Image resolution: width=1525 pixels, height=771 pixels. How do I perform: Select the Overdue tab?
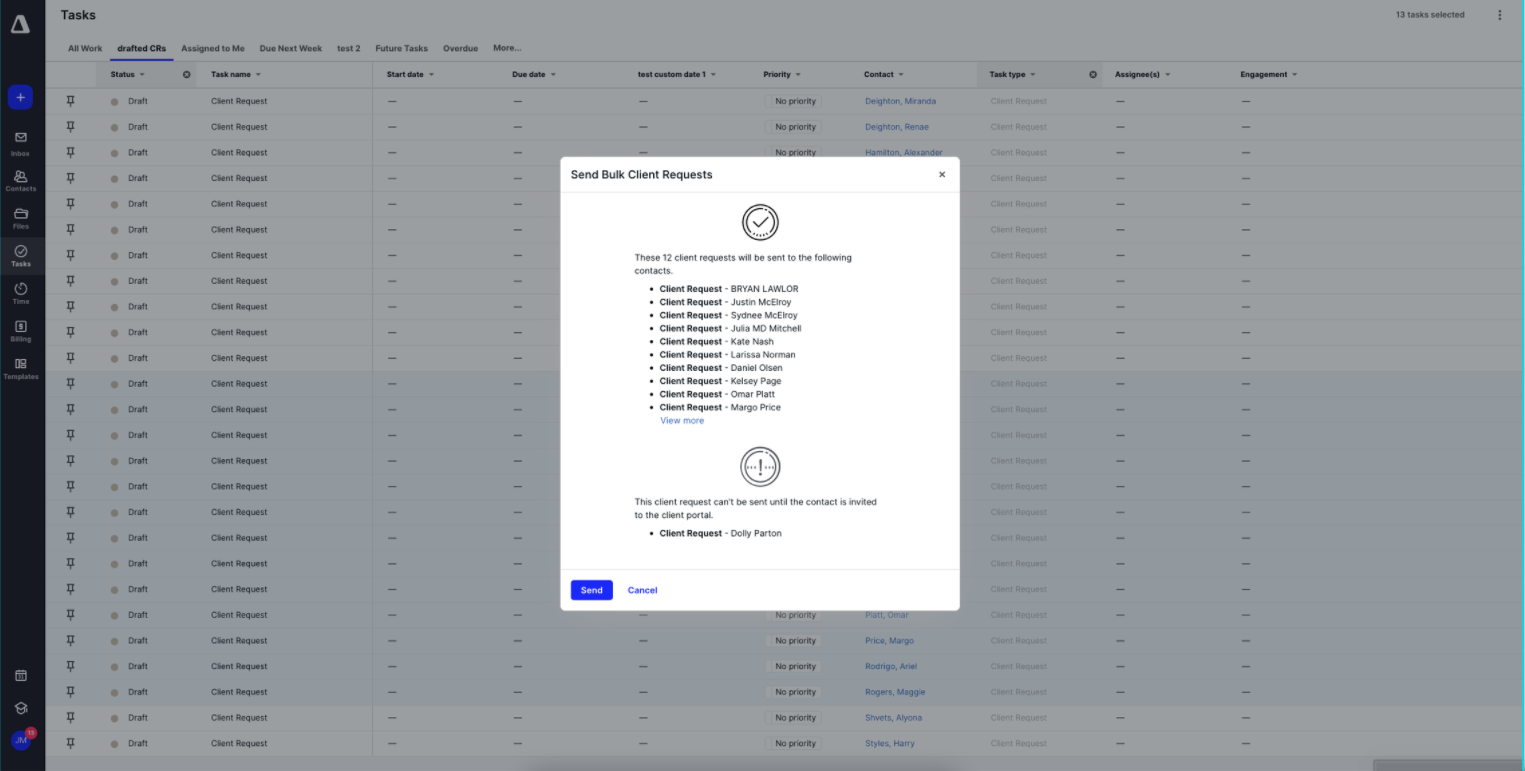[460, 48]
